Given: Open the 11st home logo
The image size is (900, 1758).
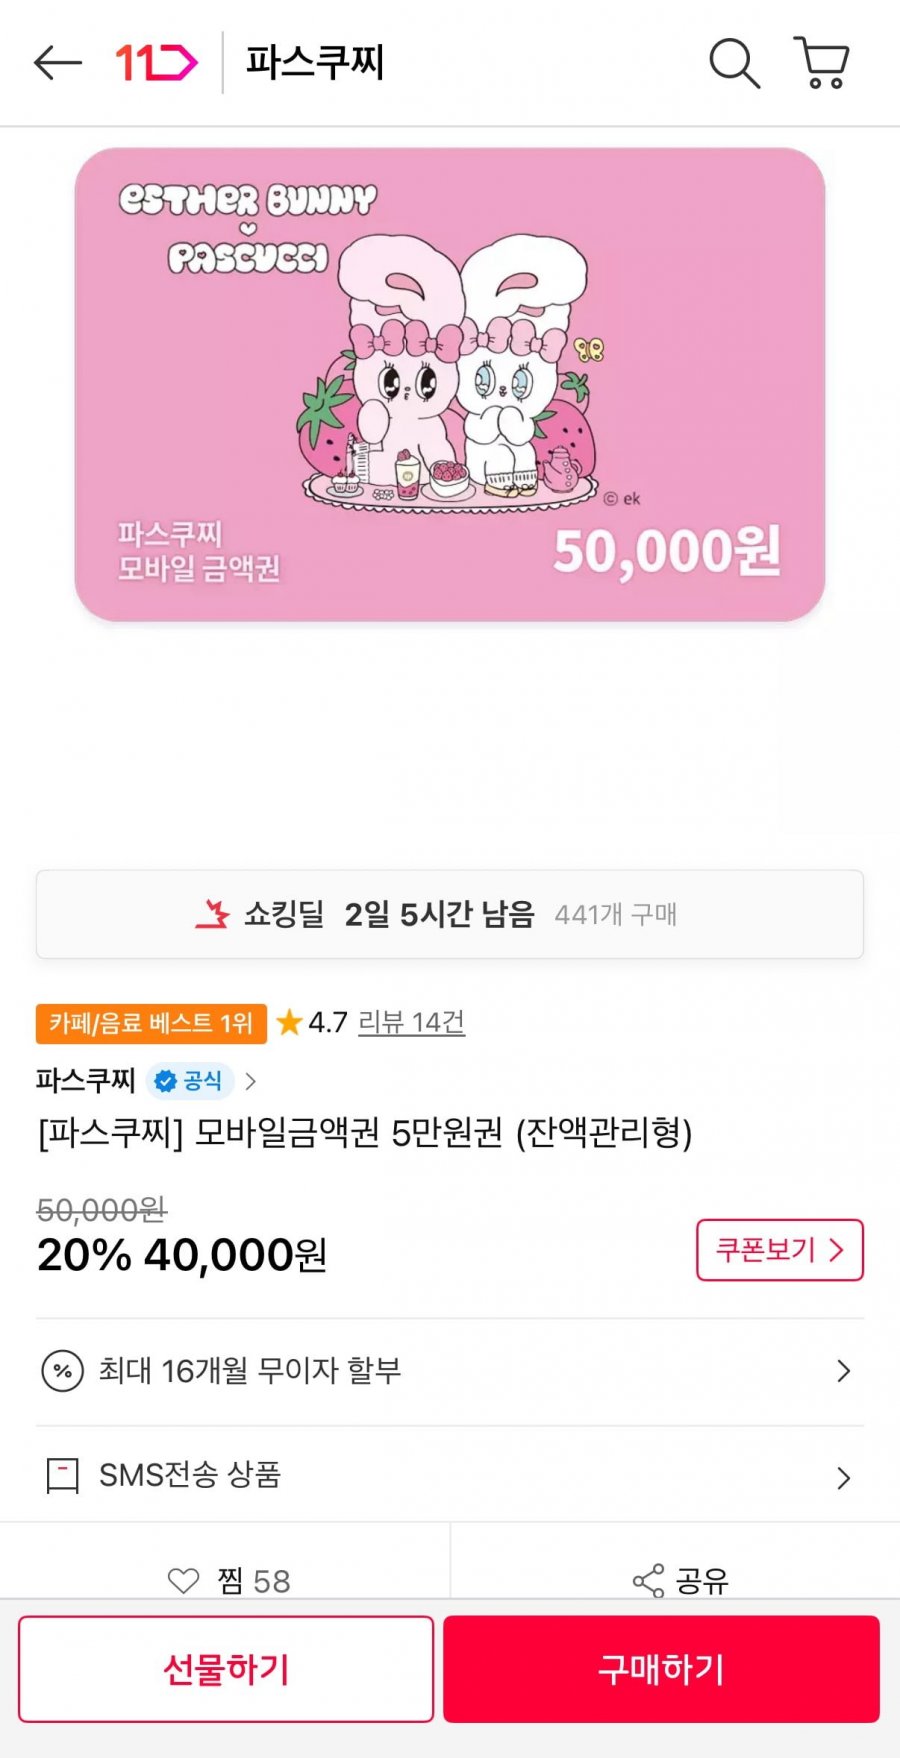Looking at the screenshot, I should (x=156, y=63).
